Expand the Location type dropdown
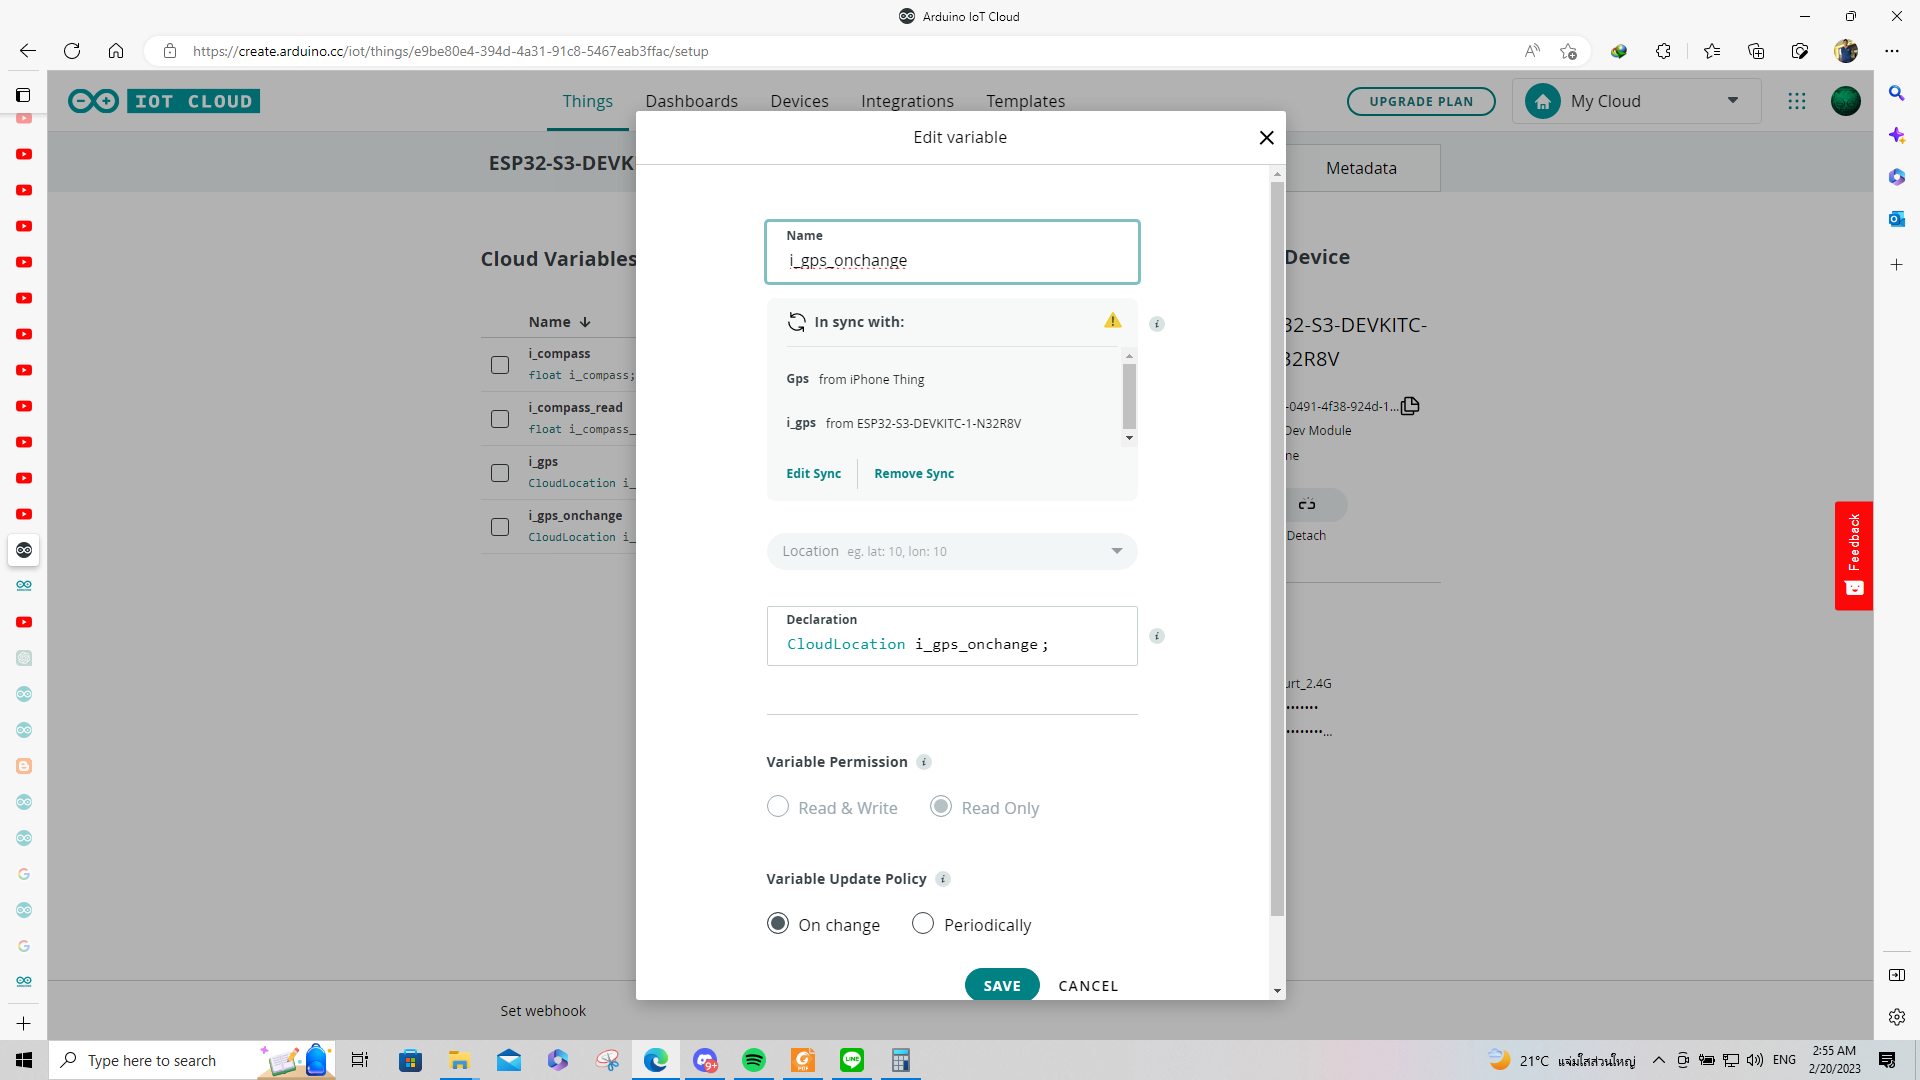This screenshot has height=1080, width=1920. click(x=1116, y=551)
